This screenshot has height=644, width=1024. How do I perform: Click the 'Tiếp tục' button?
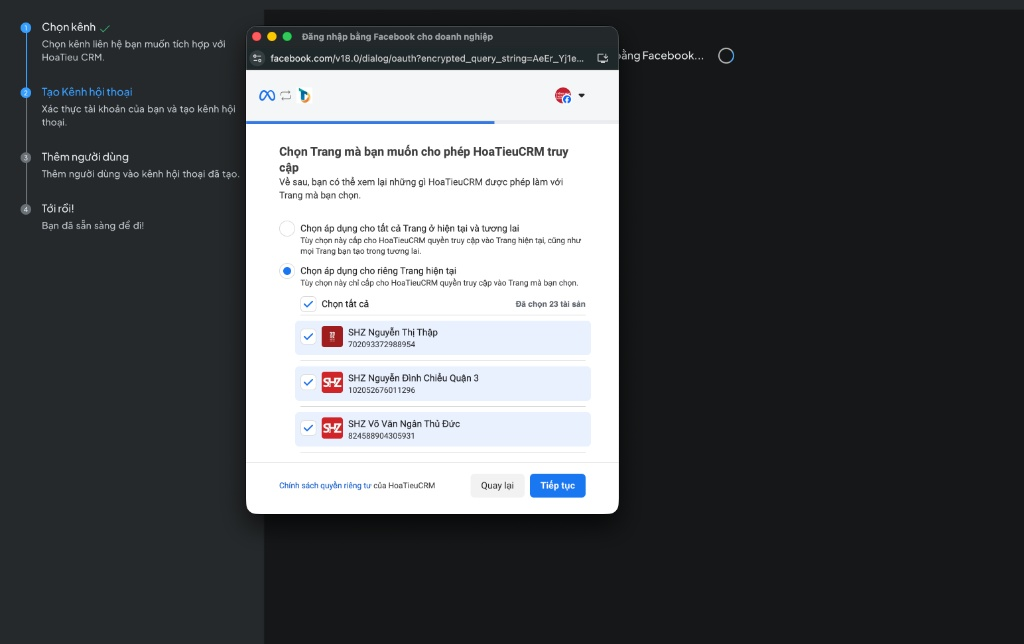(x=557, y=485)
